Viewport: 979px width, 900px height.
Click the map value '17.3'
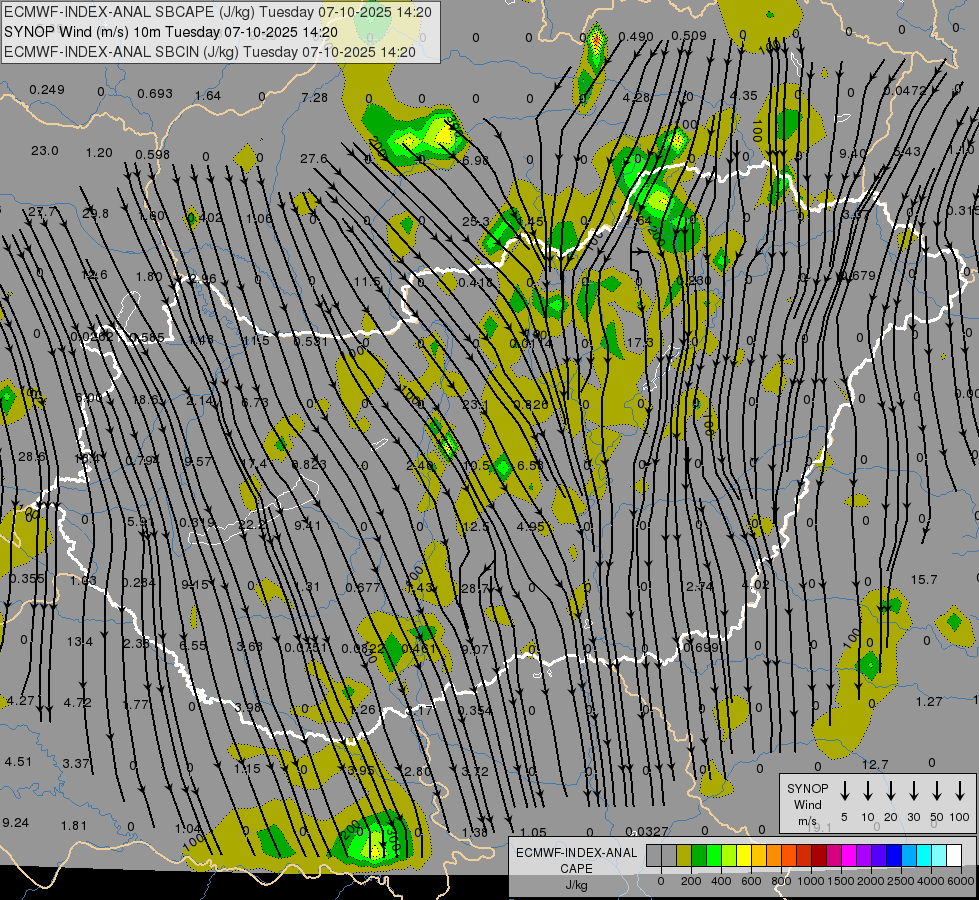(x=640, y=343)
